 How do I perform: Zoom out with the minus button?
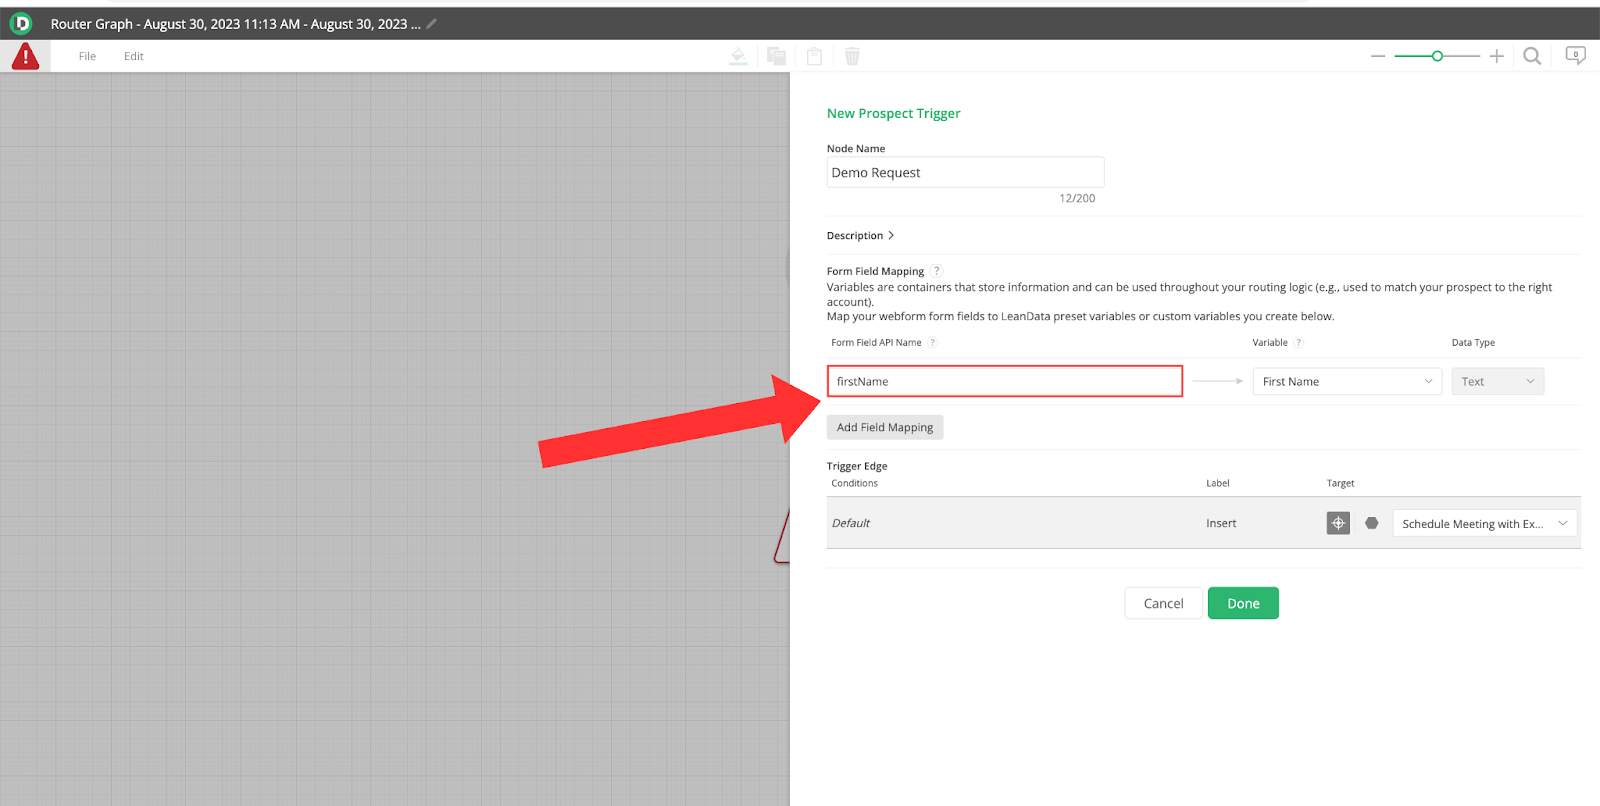pos(1378,56)
